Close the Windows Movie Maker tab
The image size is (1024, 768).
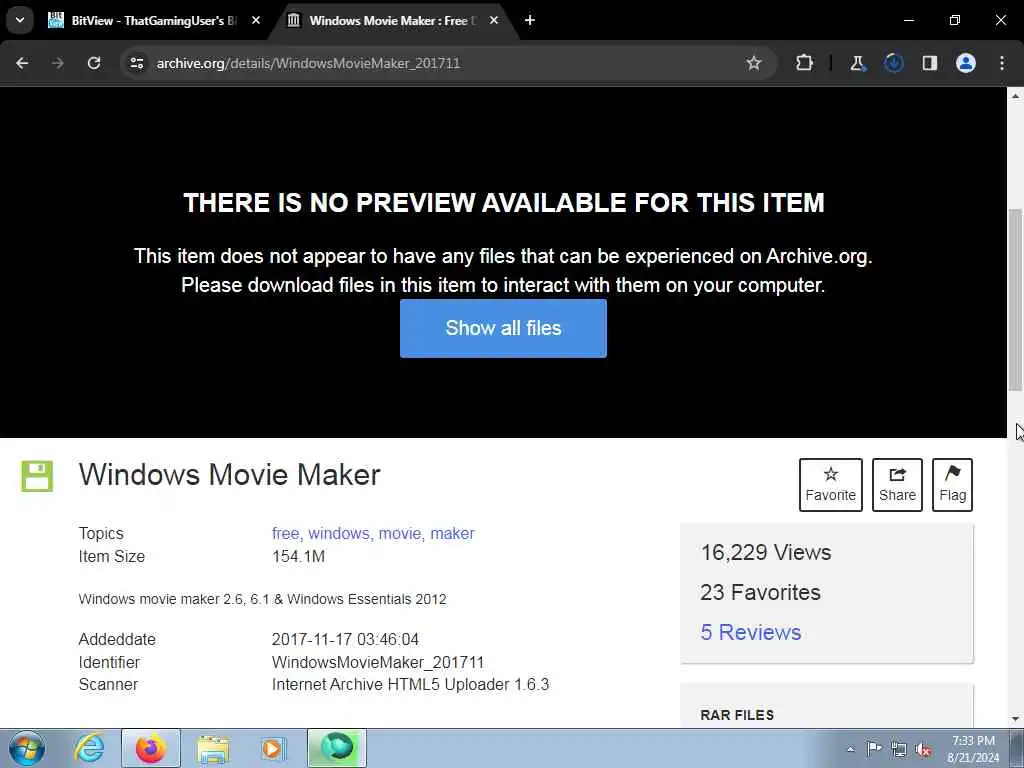click(494, 20)
